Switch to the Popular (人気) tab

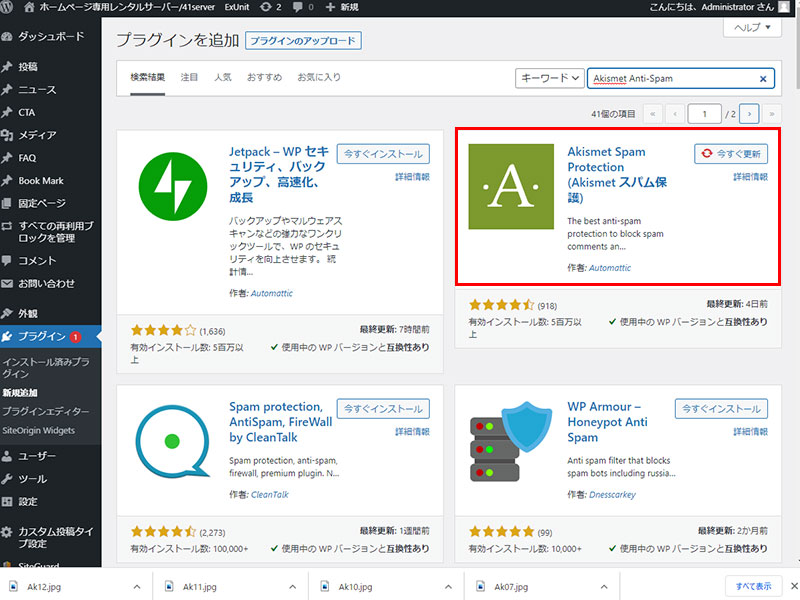point(222,77)
